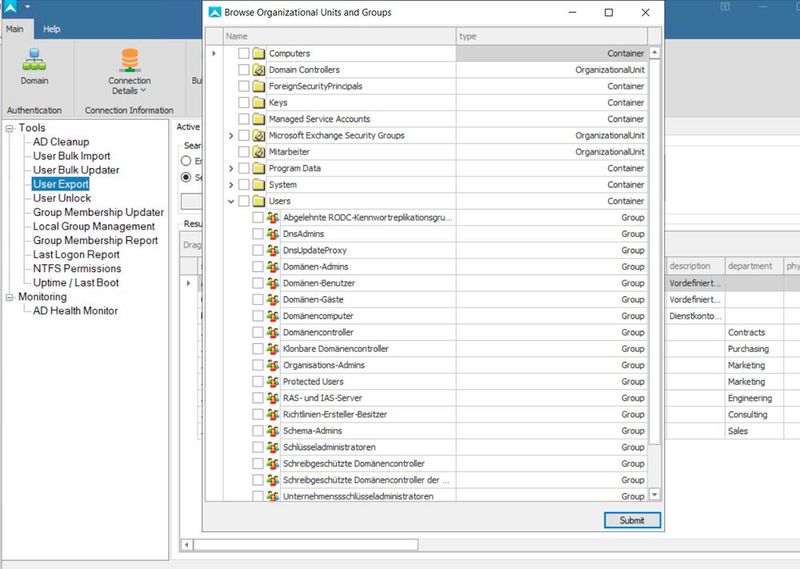Screen dimensions: 800x569
Task: Open the NTFS Permissions tool
Action: [77, 268]
